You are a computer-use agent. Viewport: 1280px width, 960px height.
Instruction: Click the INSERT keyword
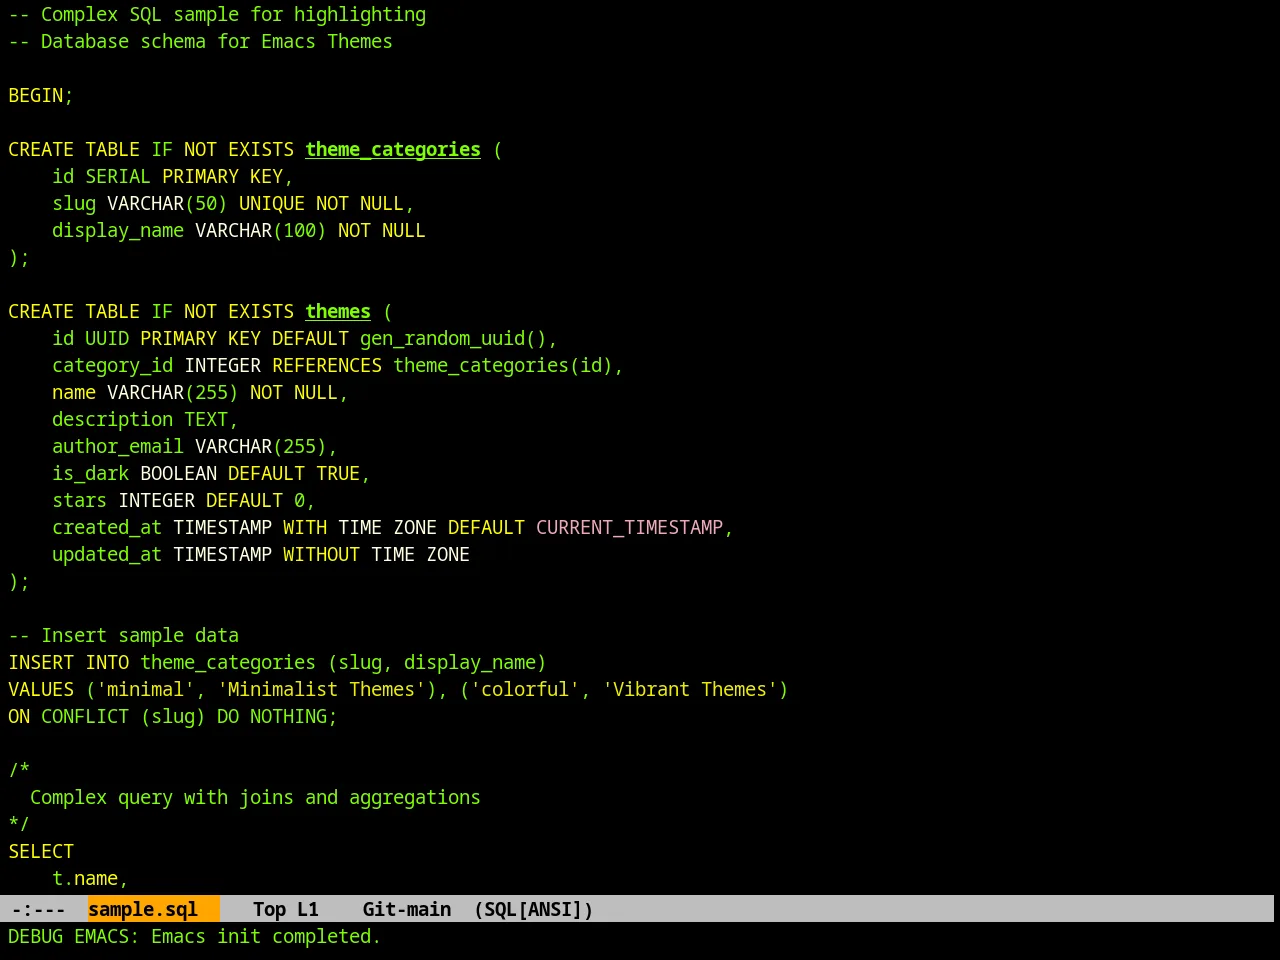41,662
